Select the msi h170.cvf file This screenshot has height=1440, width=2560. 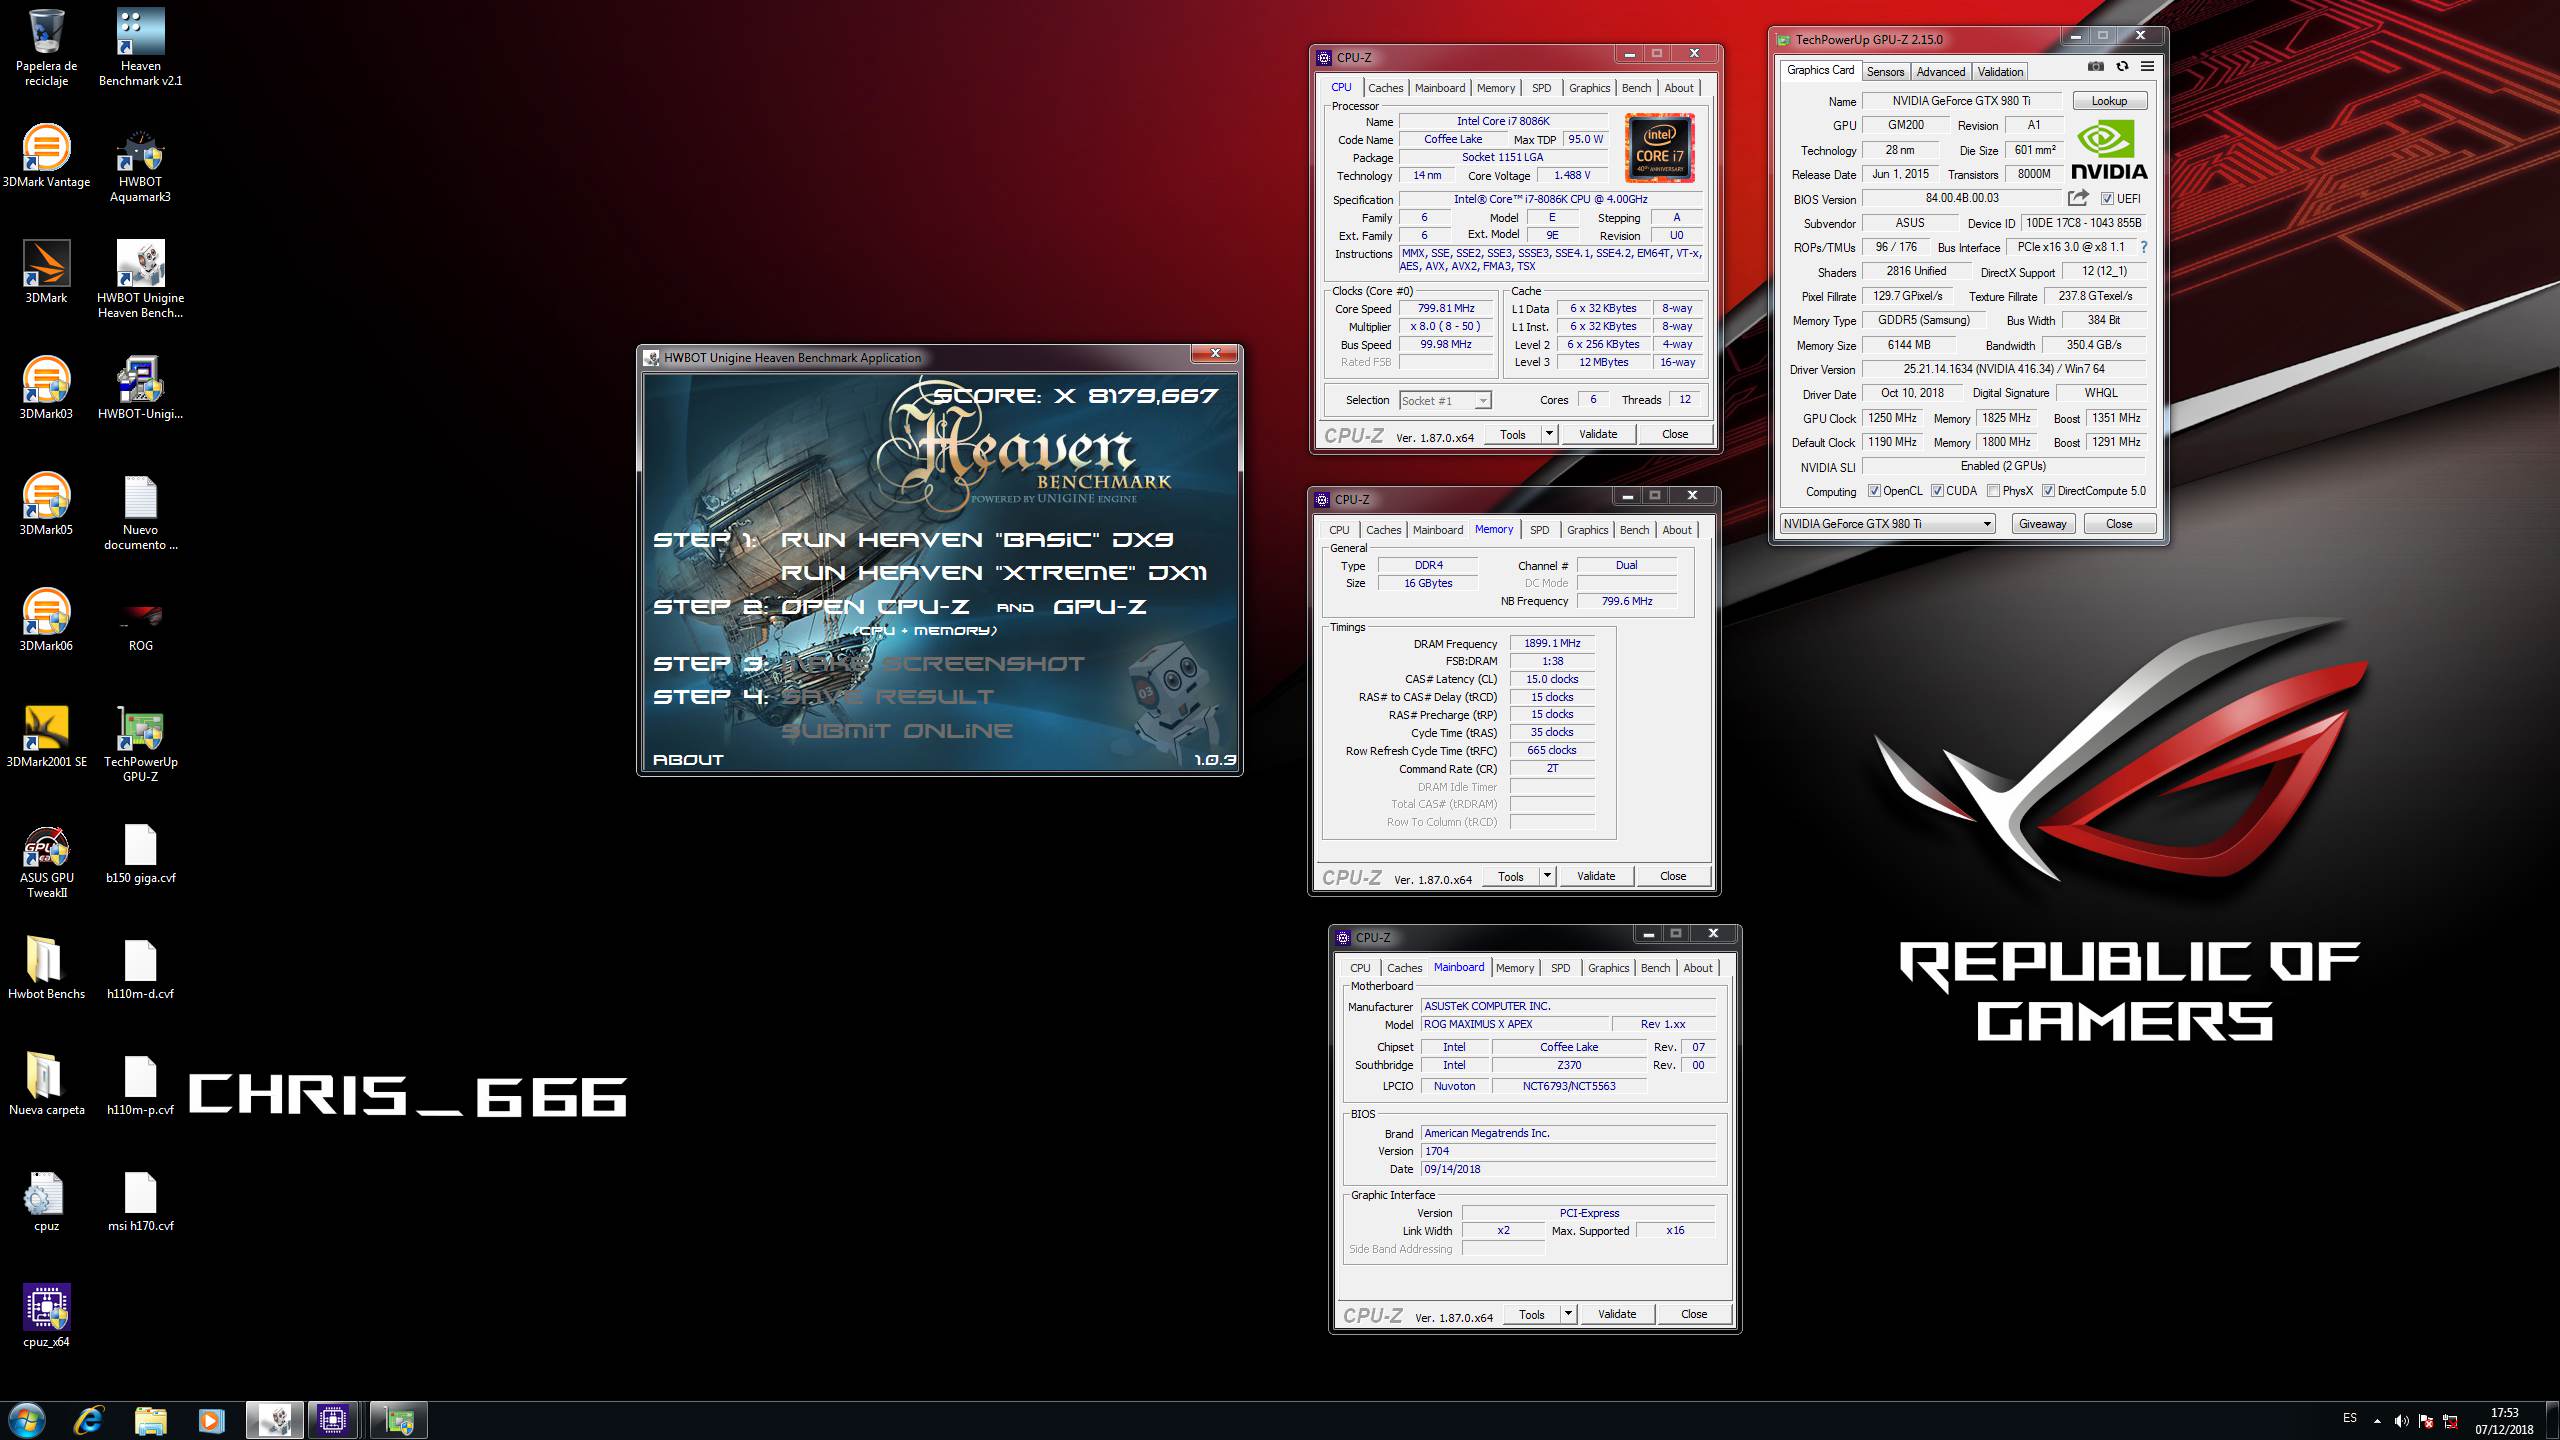point(140,1200)
